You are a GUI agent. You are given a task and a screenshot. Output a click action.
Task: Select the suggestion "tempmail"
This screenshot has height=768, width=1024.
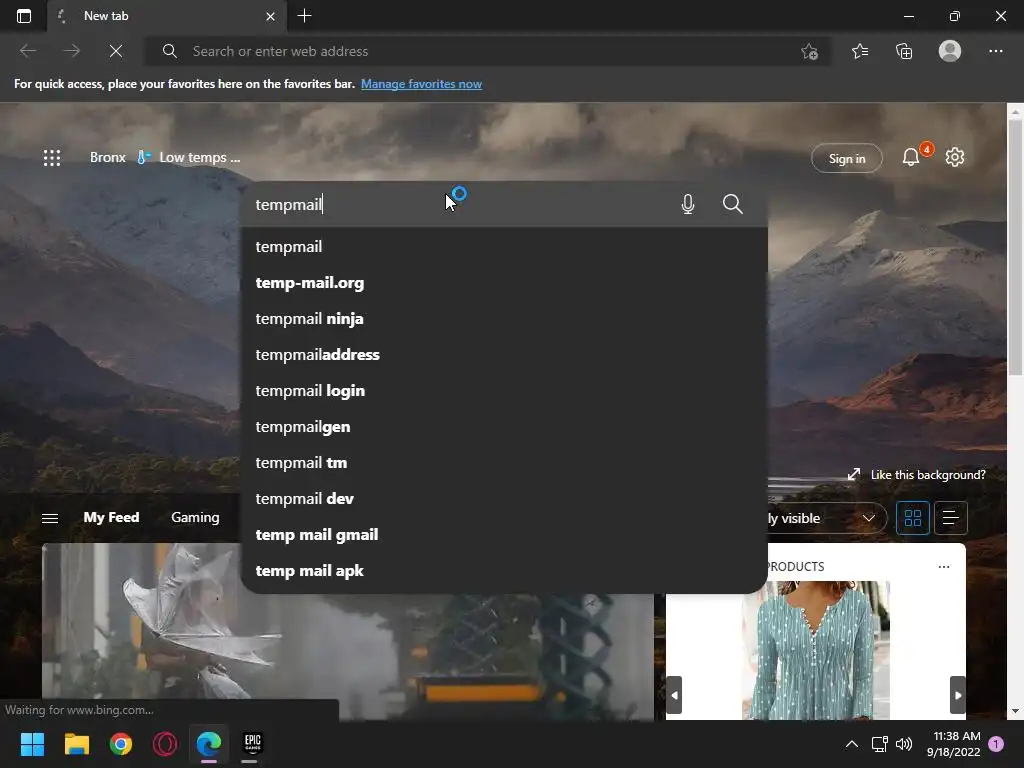(x=504, y=247)
